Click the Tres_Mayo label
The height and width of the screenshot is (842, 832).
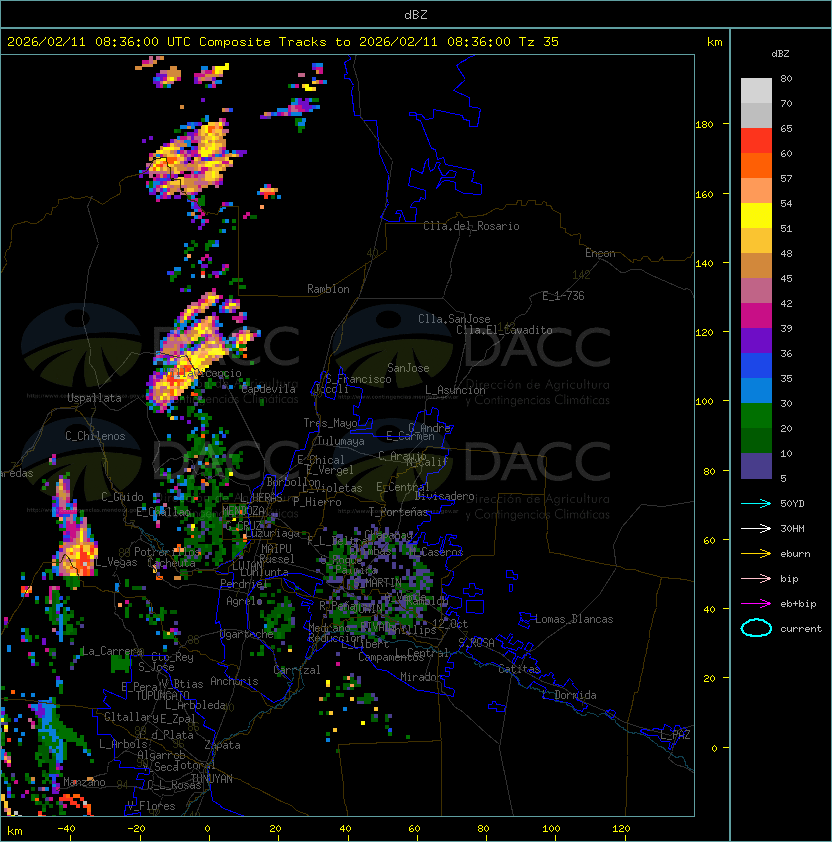330,423
